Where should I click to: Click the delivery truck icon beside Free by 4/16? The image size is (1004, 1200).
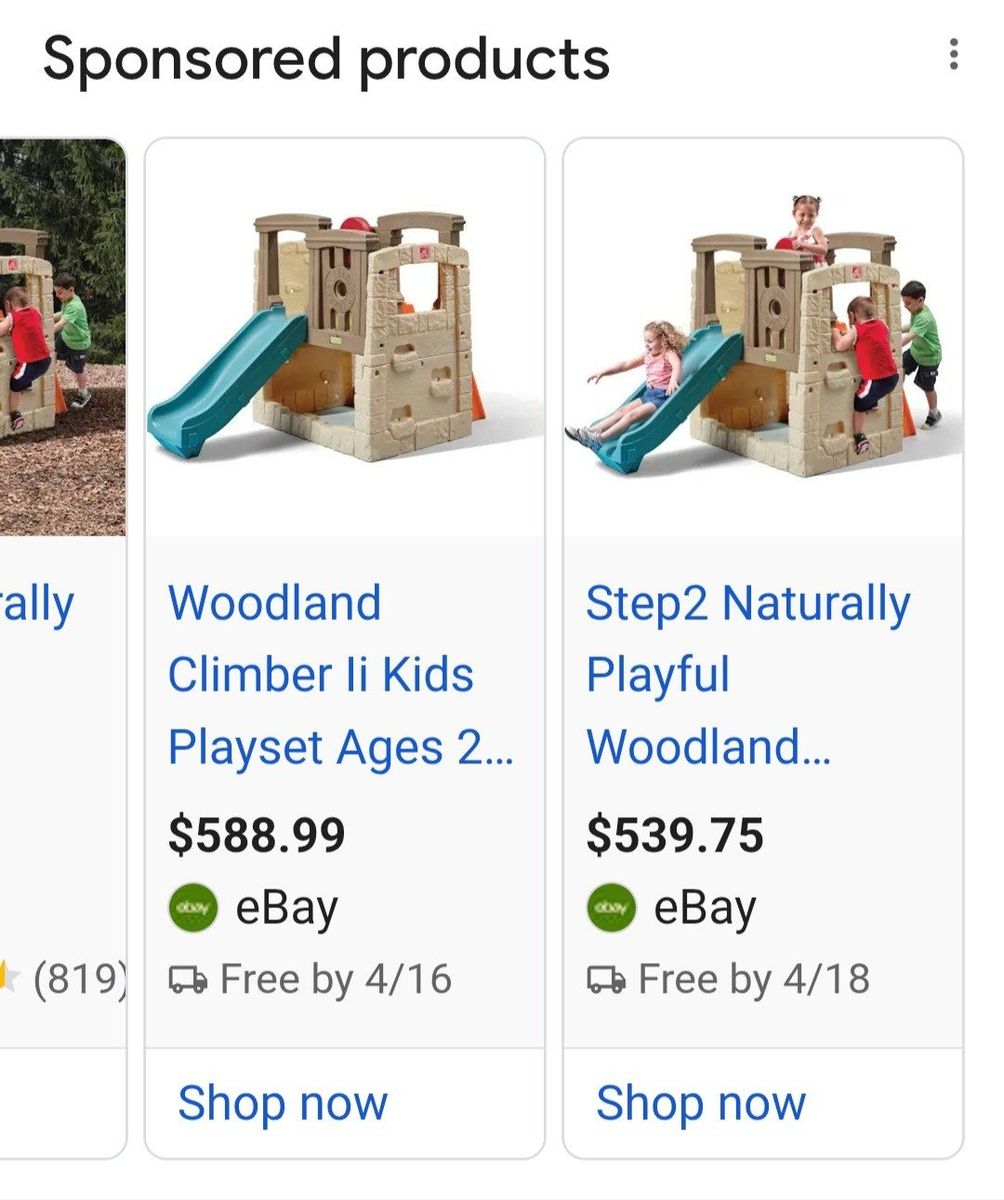tap(188, 980)
